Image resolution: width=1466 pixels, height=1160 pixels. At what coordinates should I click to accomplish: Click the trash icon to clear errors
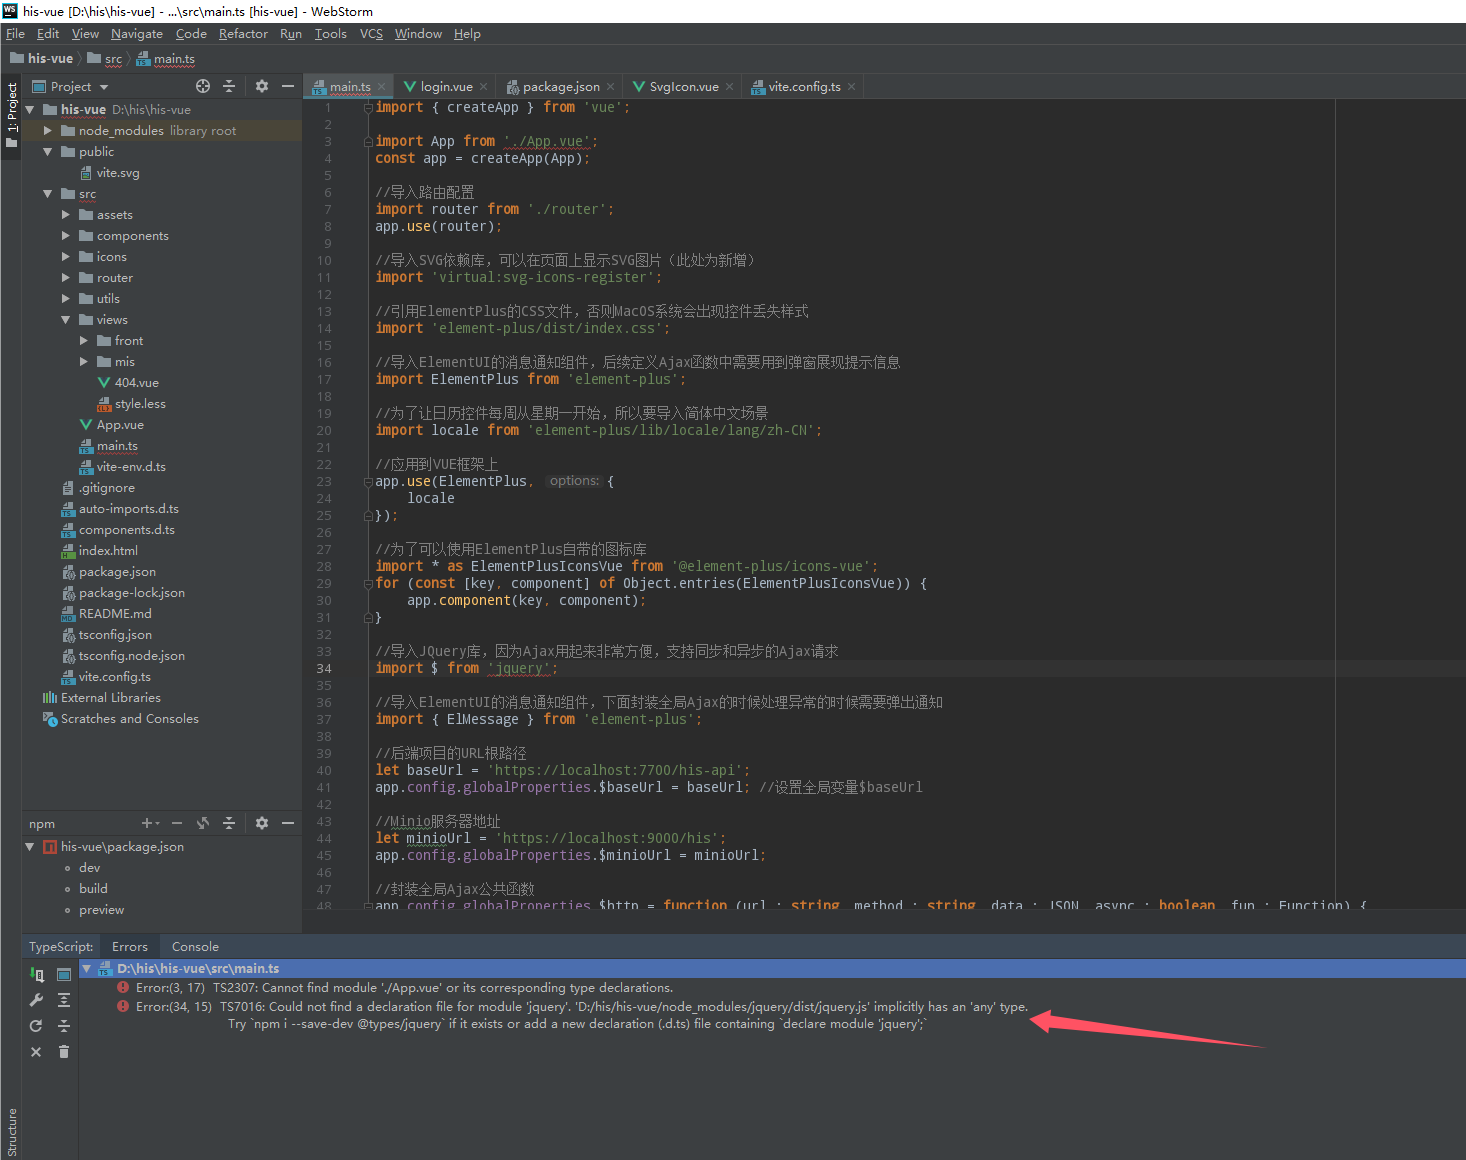(x=64, y=1052)
